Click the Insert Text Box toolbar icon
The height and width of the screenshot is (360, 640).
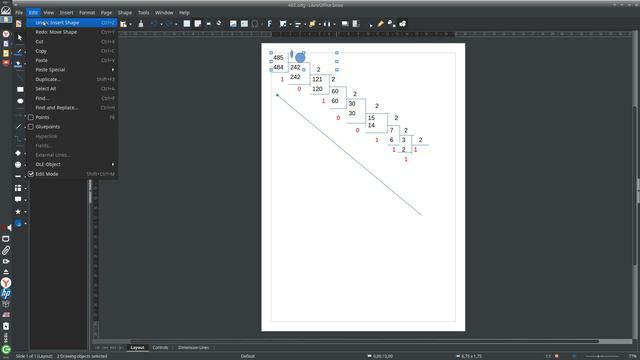(244, 24)
